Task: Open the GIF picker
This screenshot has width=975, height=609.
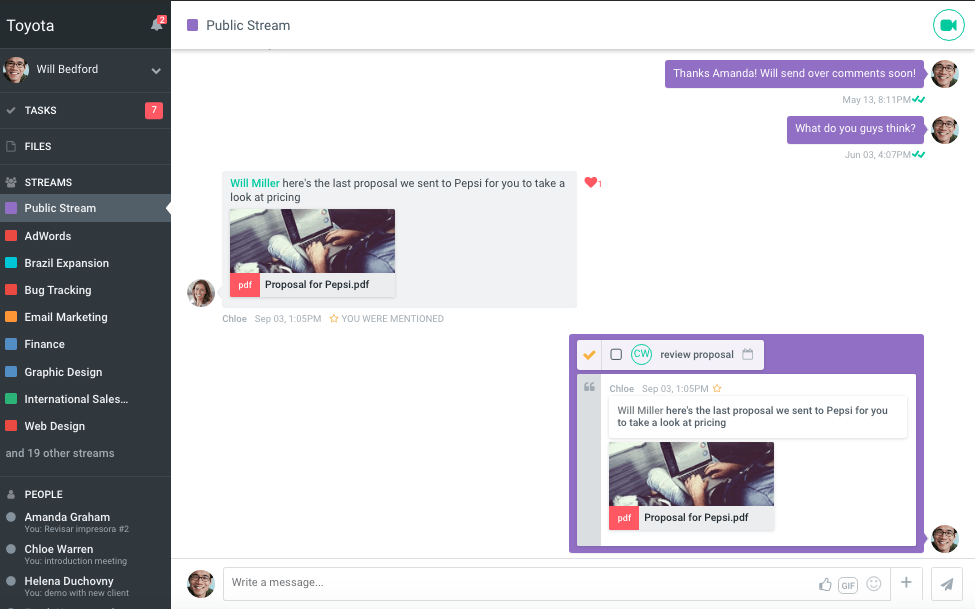Action: click(x=848, y=585)
